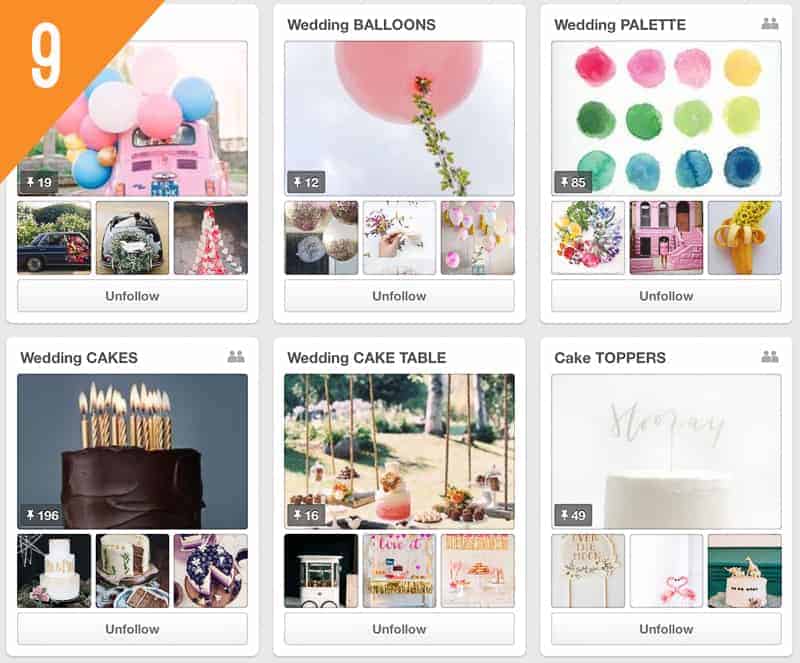800x663 pixels.
Task: Open the blueberry cake thumbnail
Action: [211, 571]
